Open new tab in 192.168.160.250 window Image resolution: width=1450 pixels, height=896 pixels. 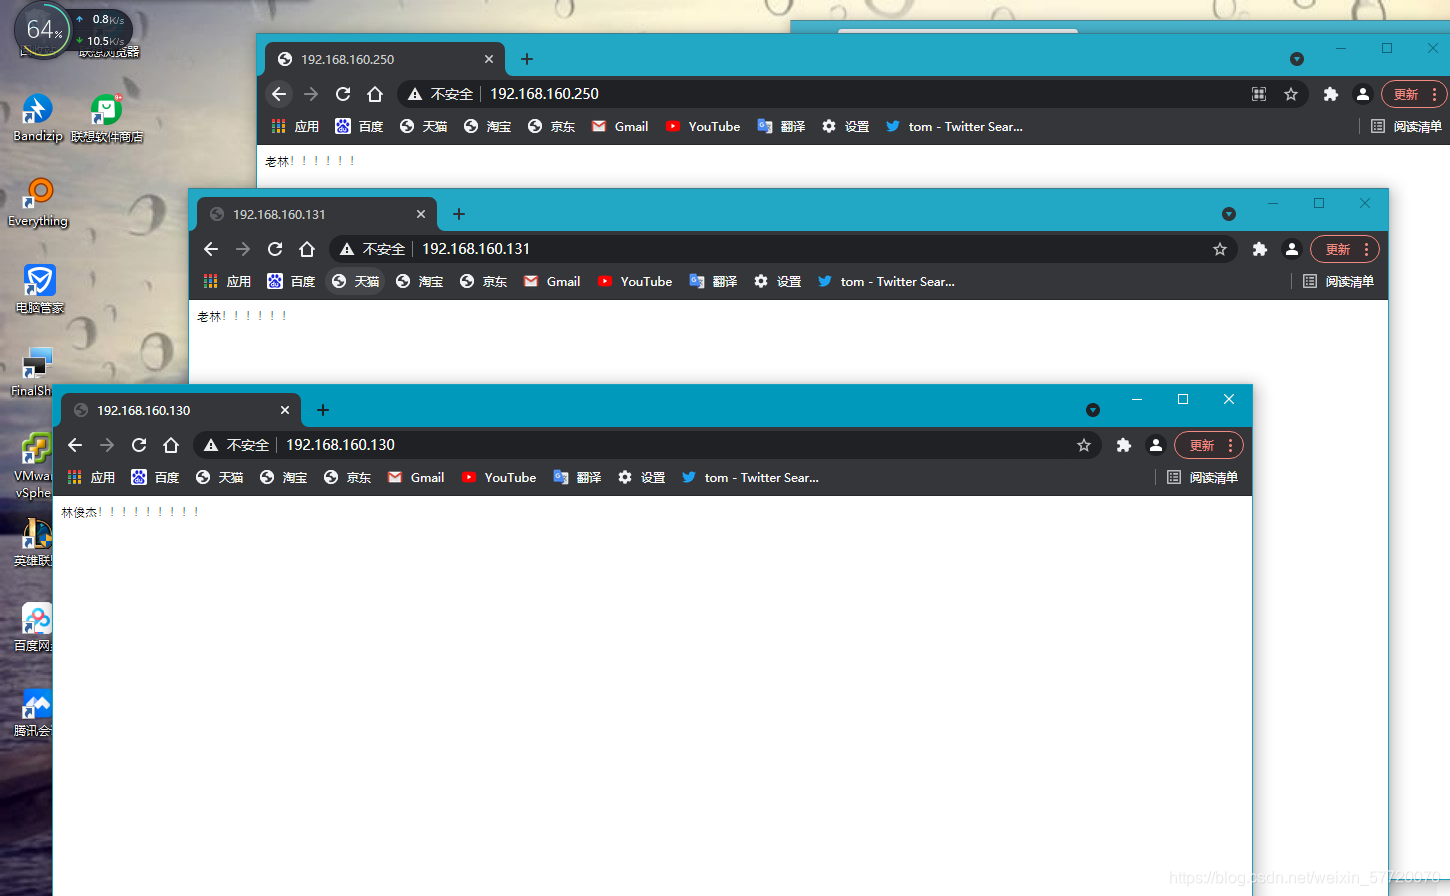(527, 59)
